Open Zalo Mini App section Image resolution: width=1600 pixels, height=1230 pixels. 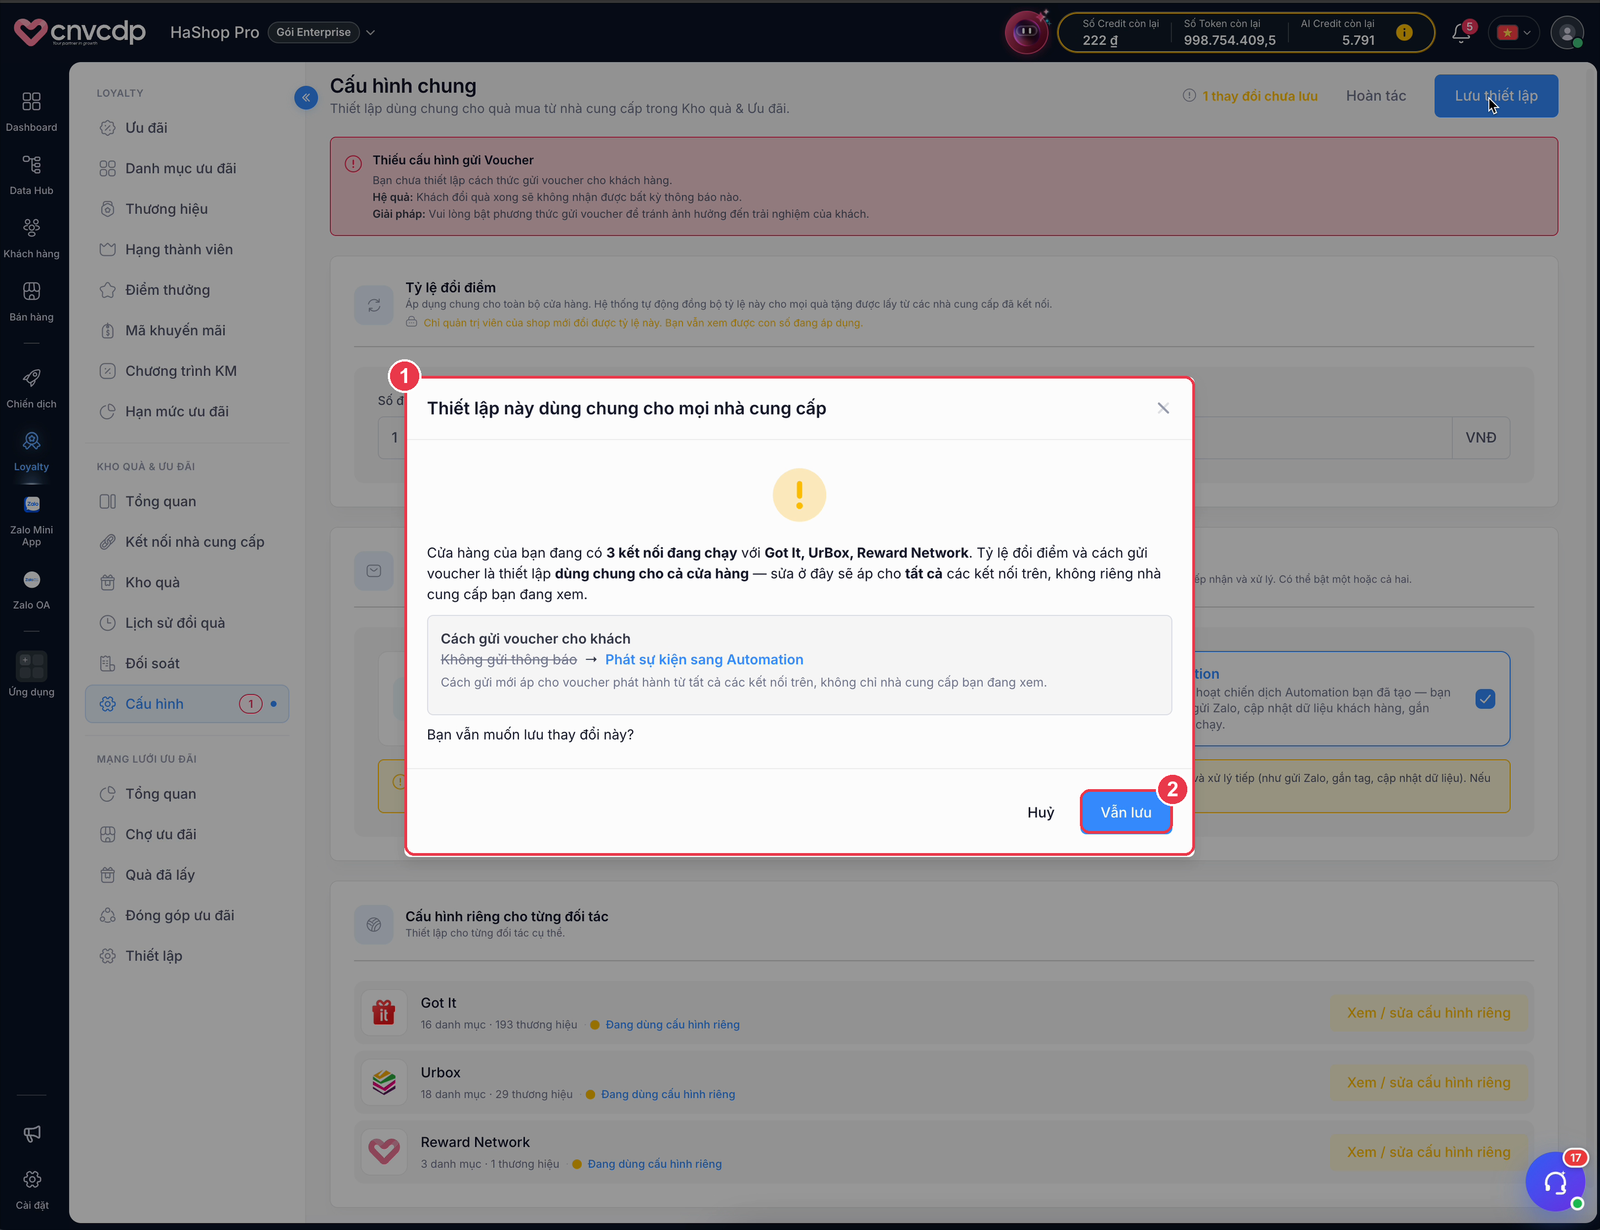pyautogui.click(x=32, y=520)
